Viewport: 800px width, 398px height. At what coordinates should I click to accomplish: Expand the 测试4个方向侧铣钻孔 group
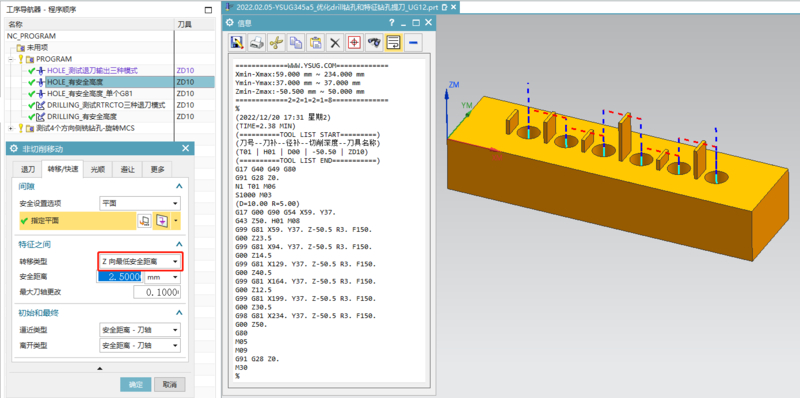(11, 128)
